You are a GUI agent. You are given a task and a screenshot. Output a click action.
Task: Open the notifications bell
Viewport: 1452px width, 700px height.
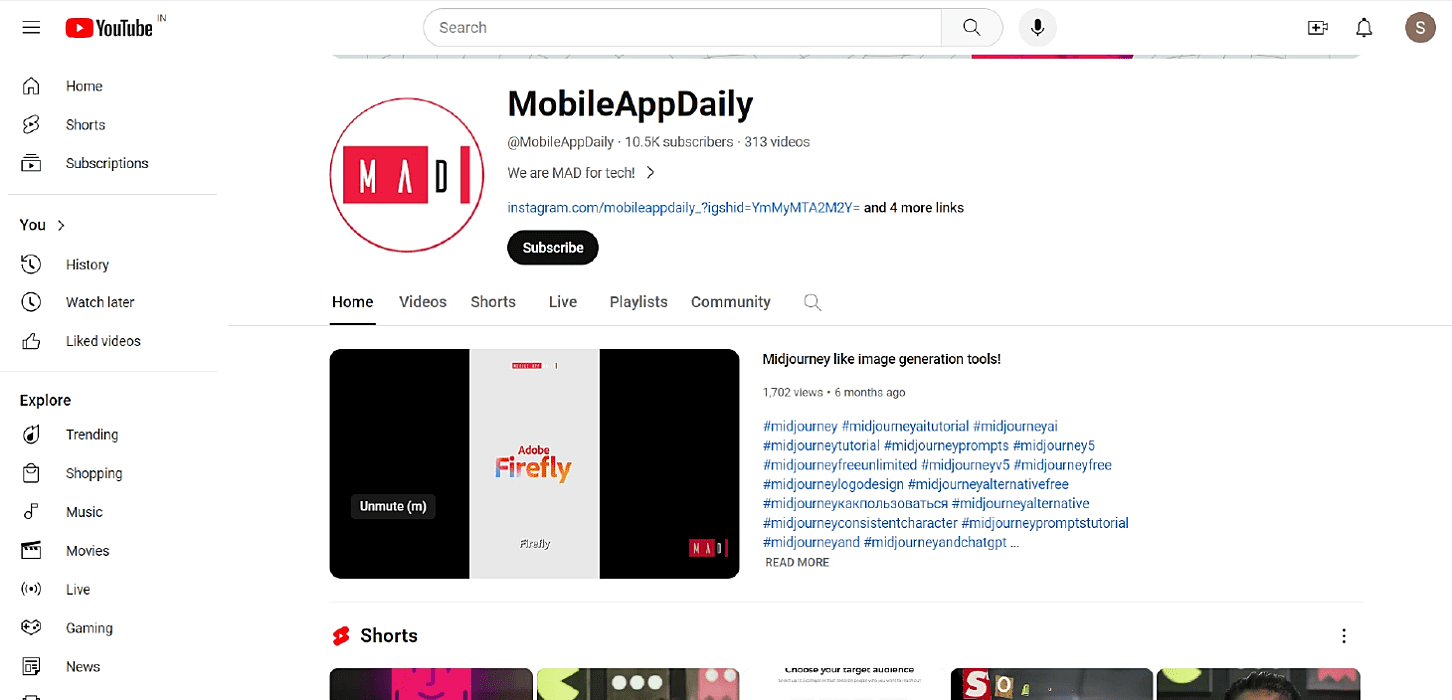pyautogui.click(x=1364, y=28)
